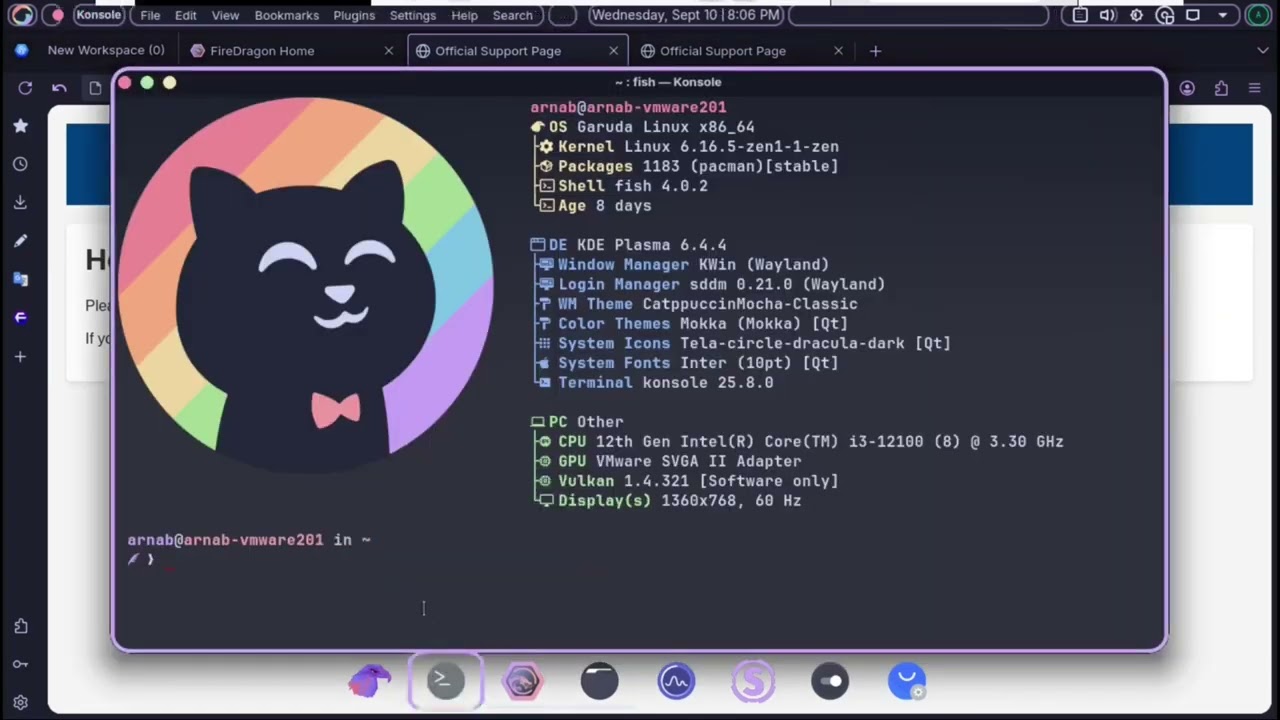Open the browser hamburger menu
1280x720 pixels.
point(1255,88)
